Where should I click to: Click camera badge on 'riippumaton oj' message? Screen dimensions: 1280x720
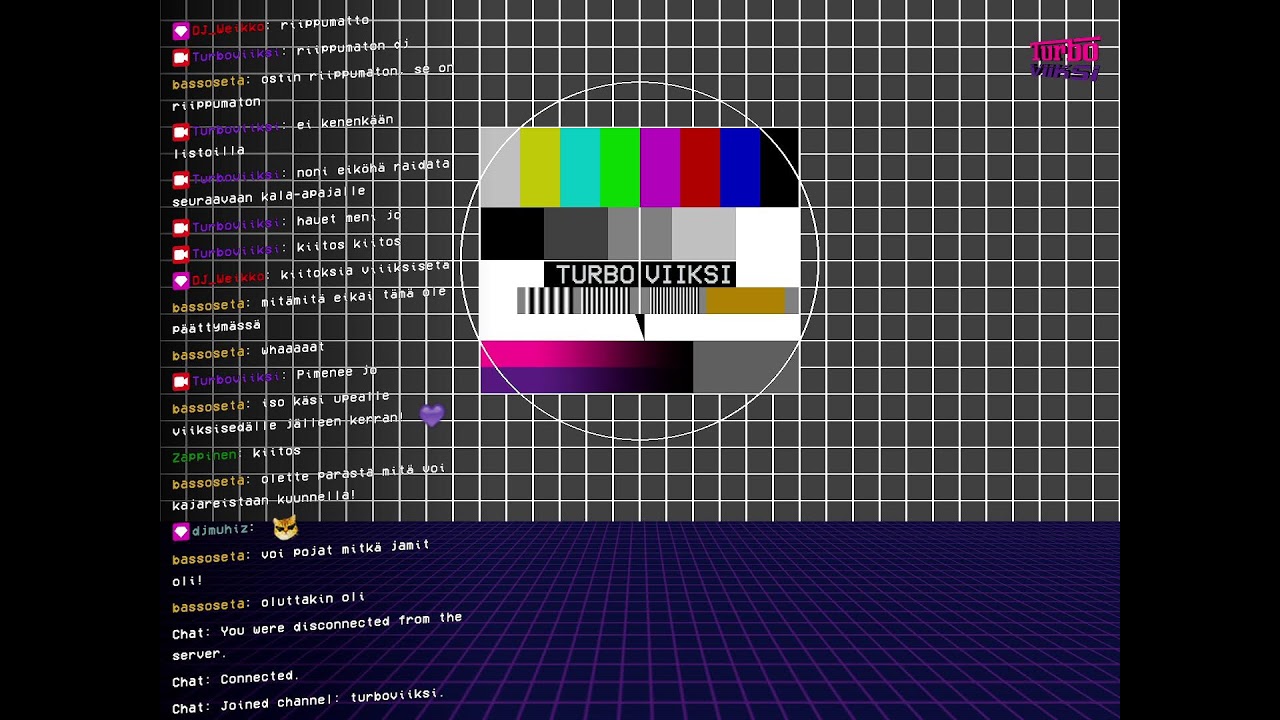(x=181, y=57)
